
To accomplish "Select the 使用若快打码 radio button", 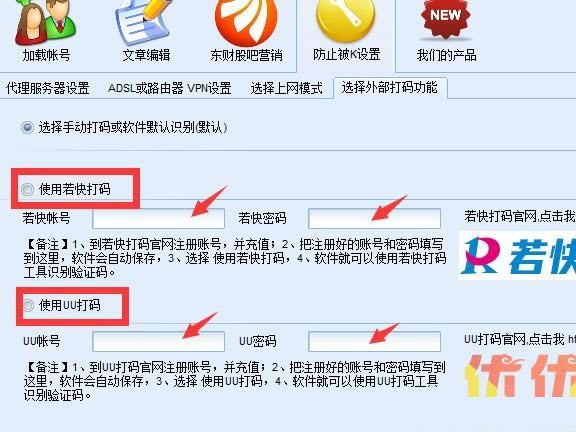I will point(28,190).
